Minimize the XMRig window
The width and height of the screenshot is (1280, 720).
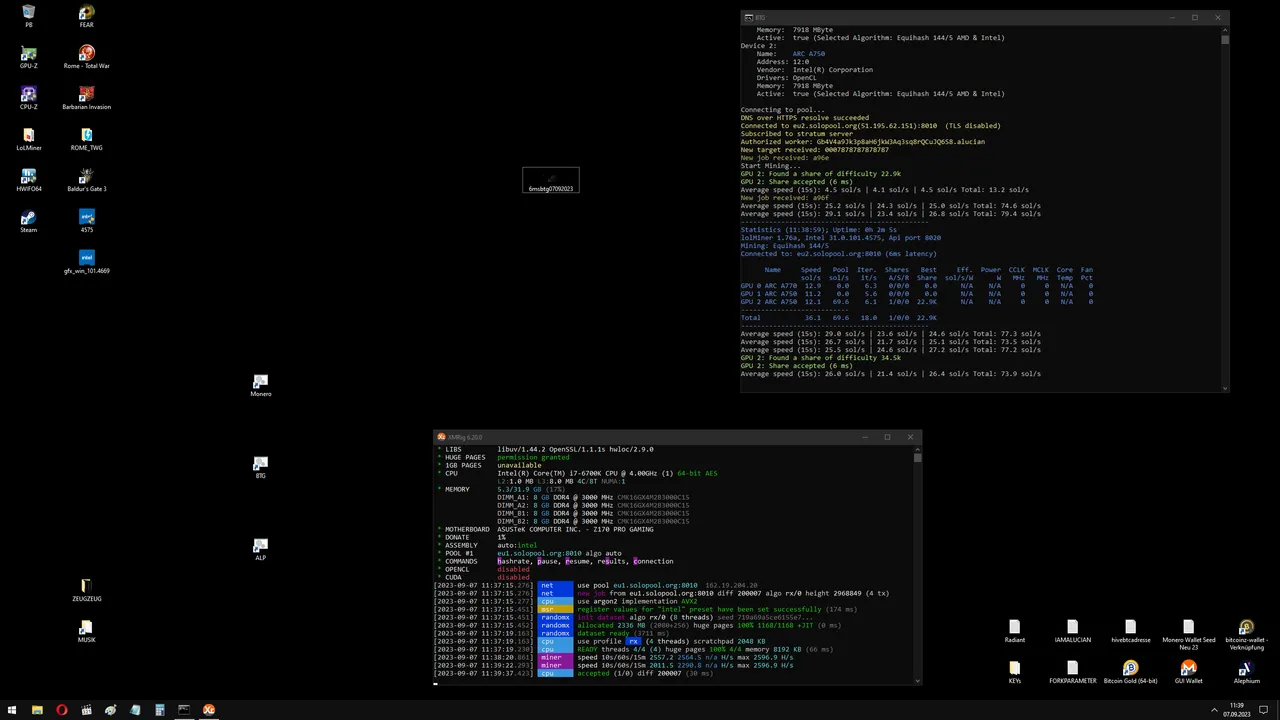pos(864,437)
